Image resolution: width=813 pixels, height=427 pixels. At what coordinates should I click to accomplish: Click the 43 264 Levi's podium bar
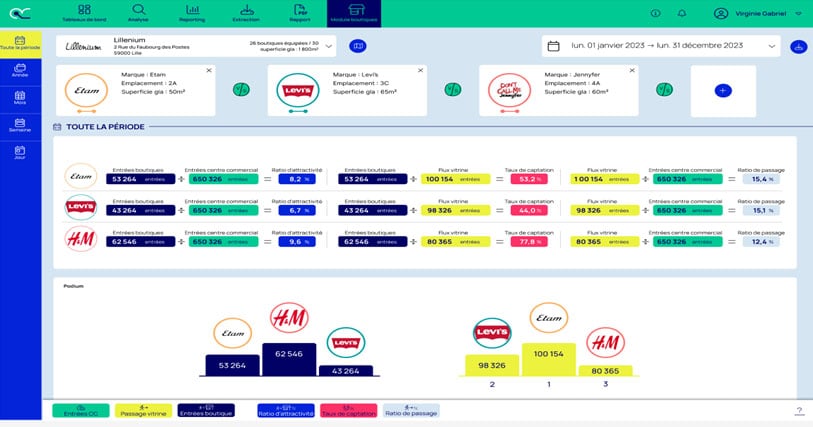pyautogui.click(x=346, y=371)
